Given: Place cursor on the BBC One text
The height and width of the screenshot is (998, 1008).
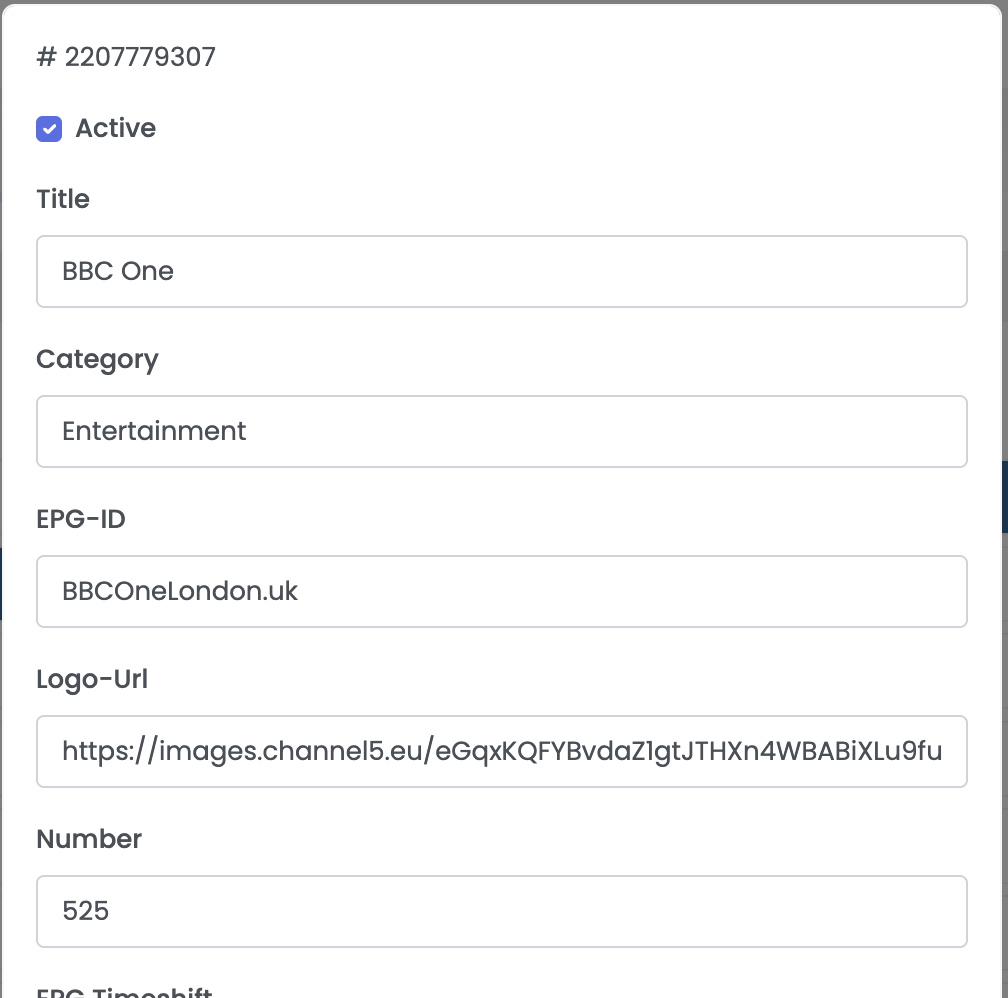Looking at the screenshot, I should 118,271.
